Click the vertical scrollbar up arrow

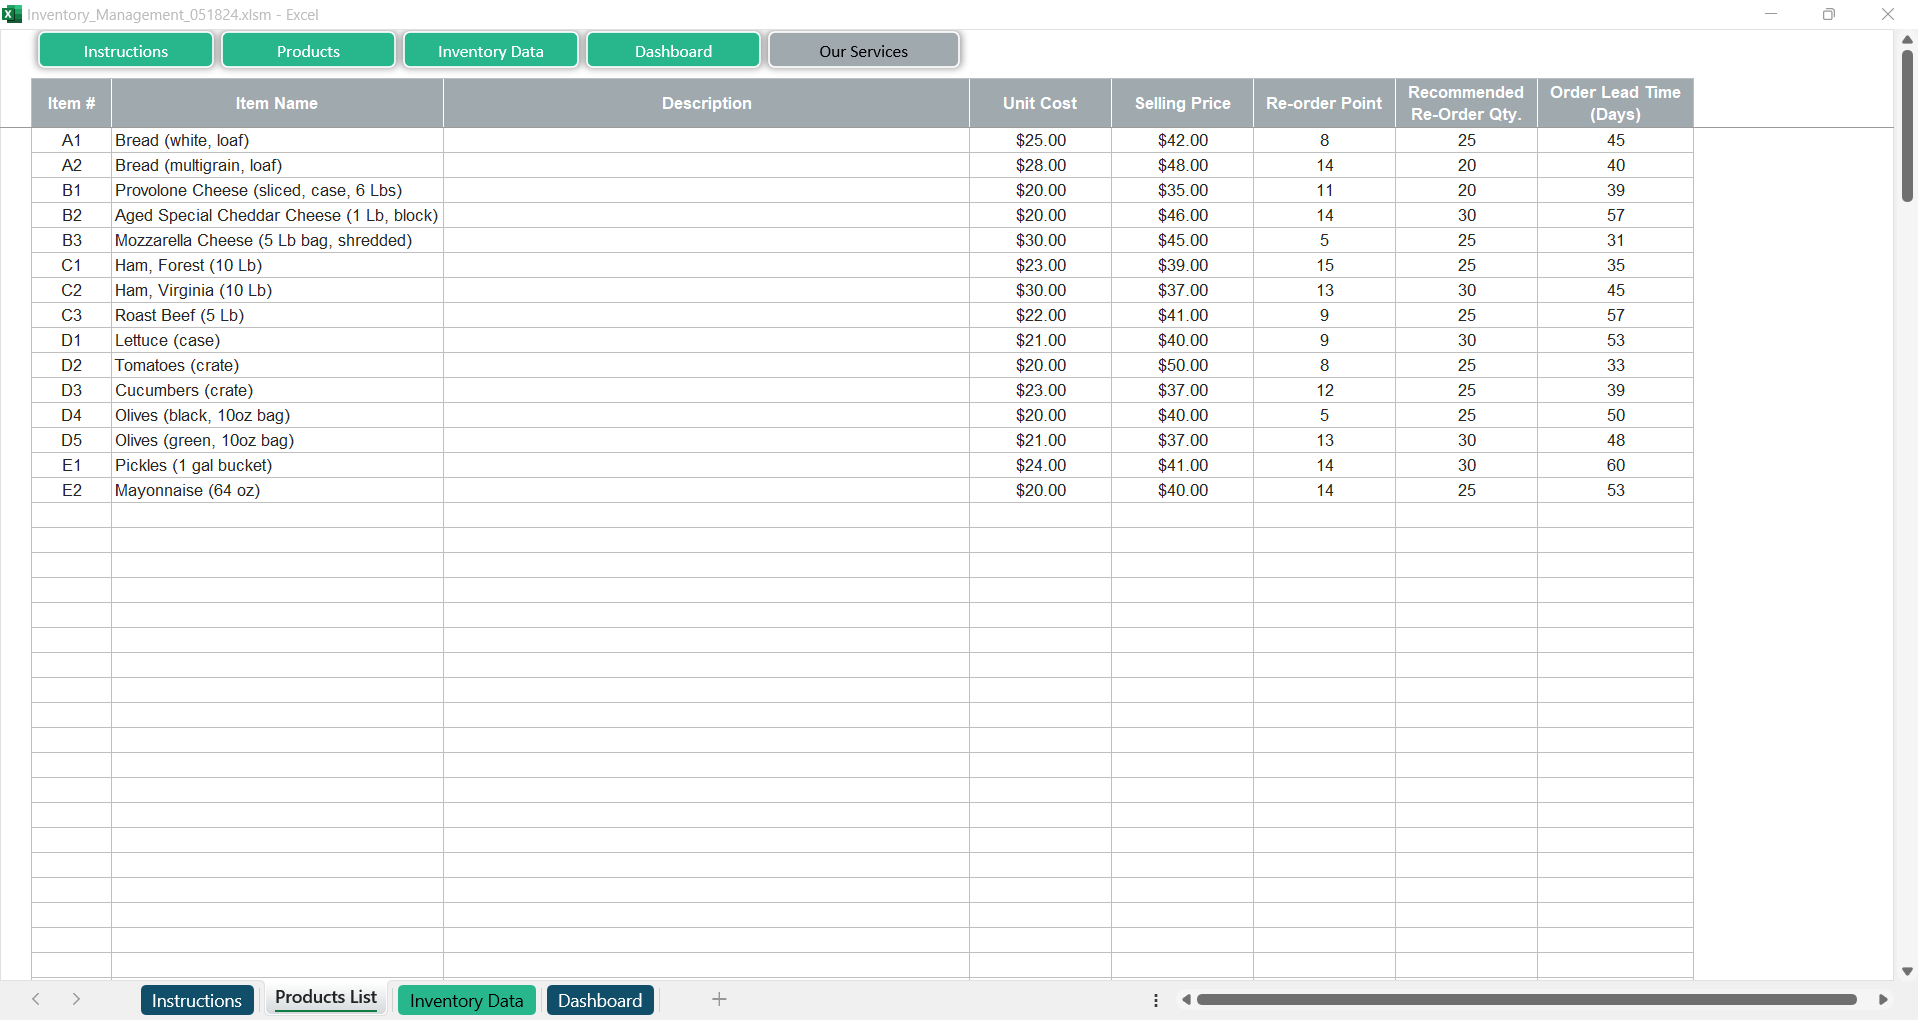(x=1907, y=39)
